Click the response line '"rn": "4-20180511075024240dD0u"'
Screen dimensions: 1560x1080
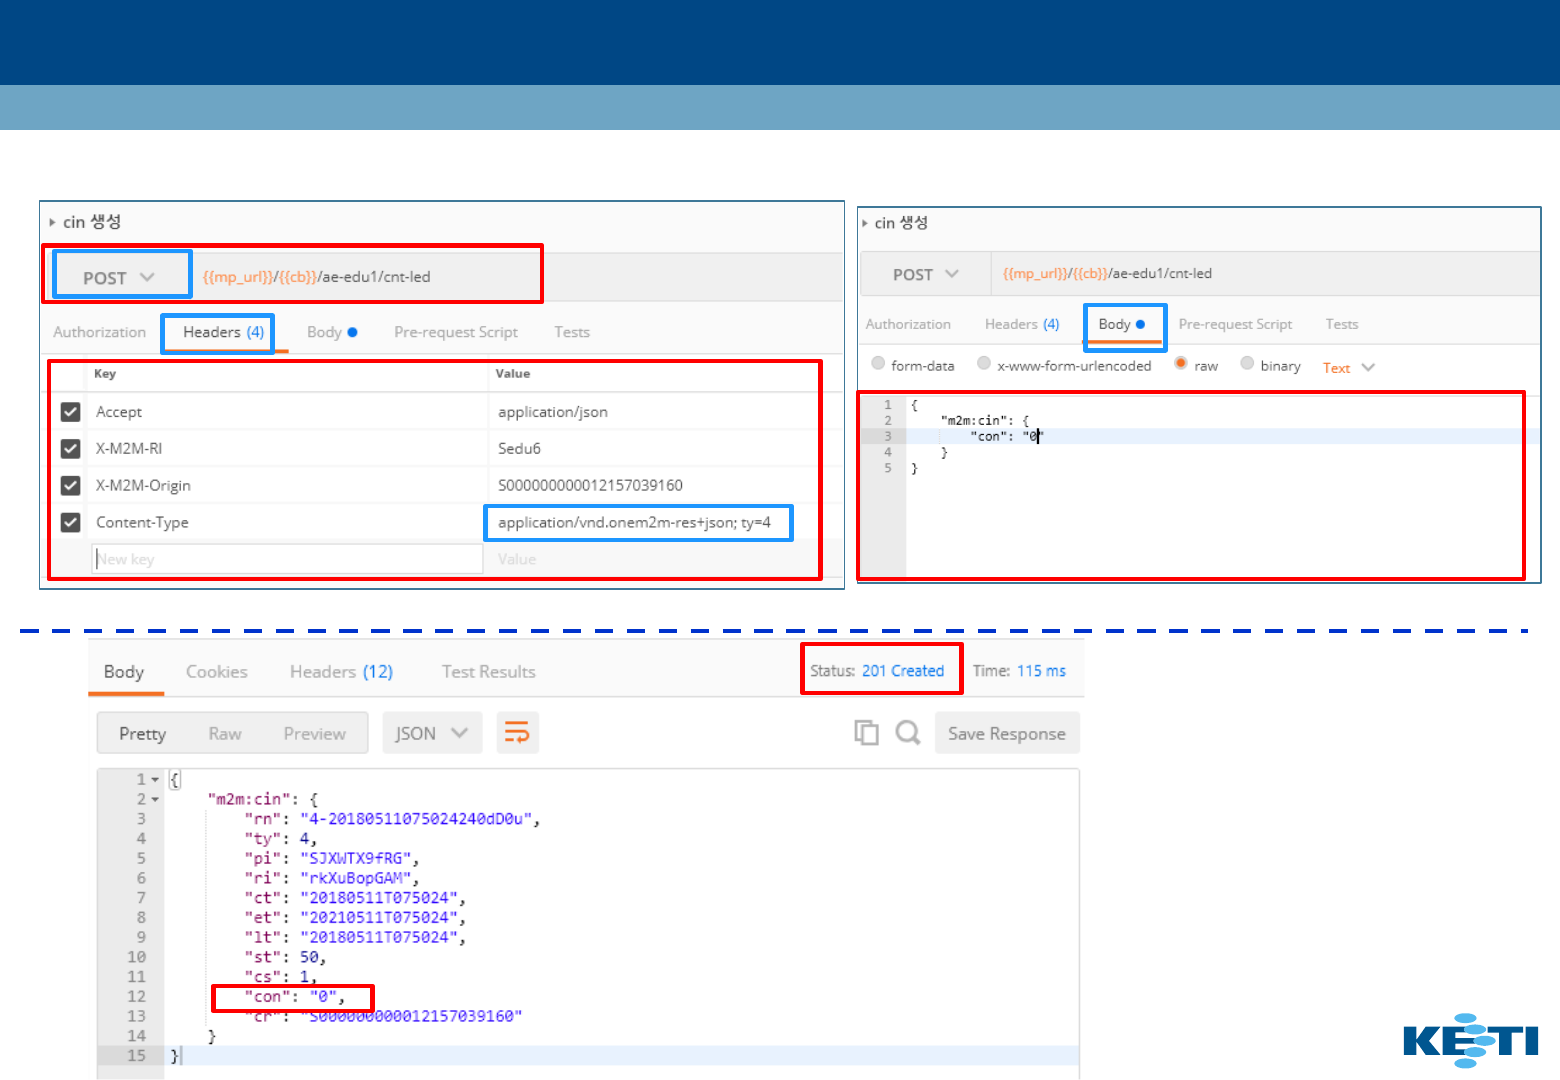point(392,819)
